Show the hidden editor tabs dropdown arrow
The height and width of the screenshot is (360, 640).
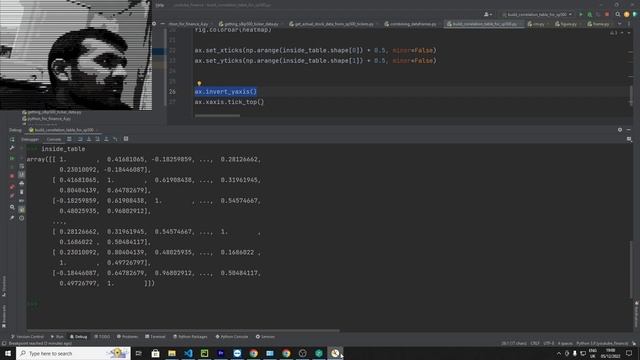pyautogui.click(x=620, y=24)
